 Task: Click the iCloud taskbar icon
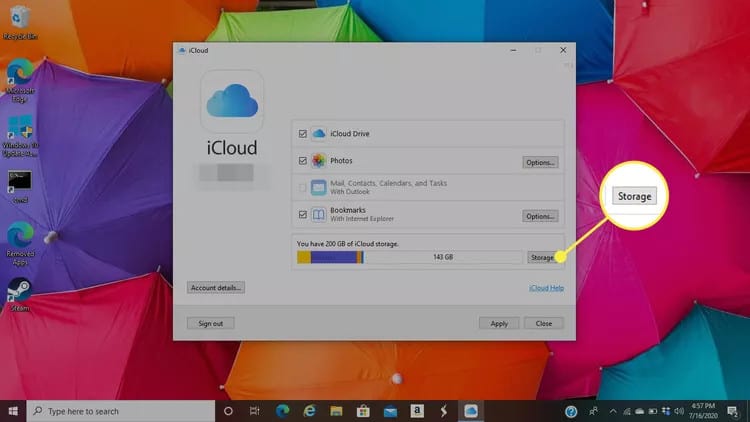pyautogui.click(x=471, y=411)
